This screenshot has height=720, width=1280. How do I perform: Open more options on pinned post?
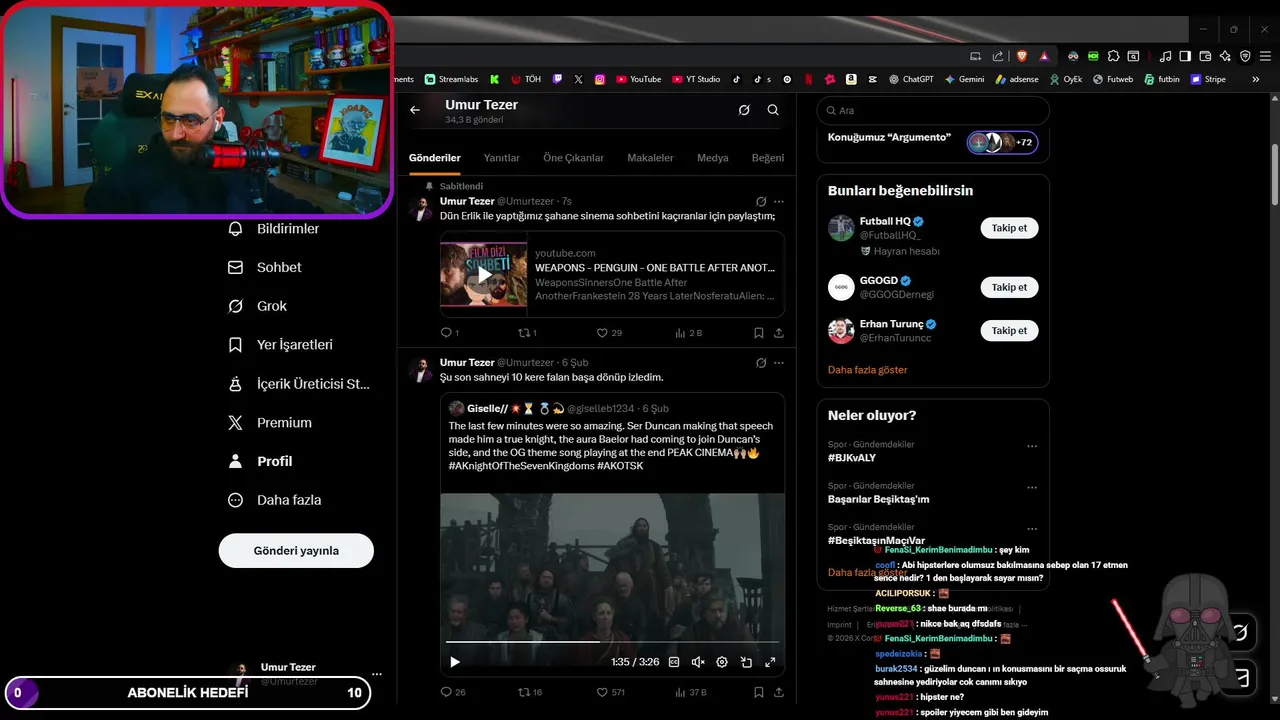coord(779,201)
